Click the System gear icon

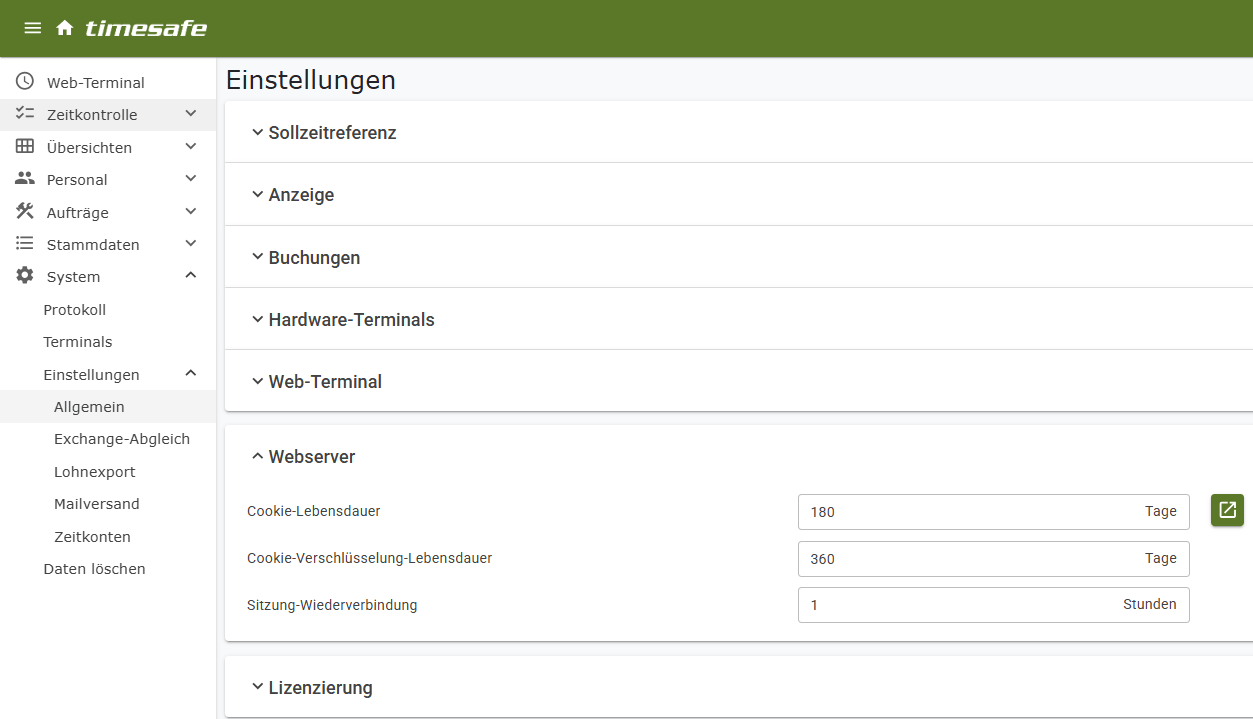[x=25, y=276]
